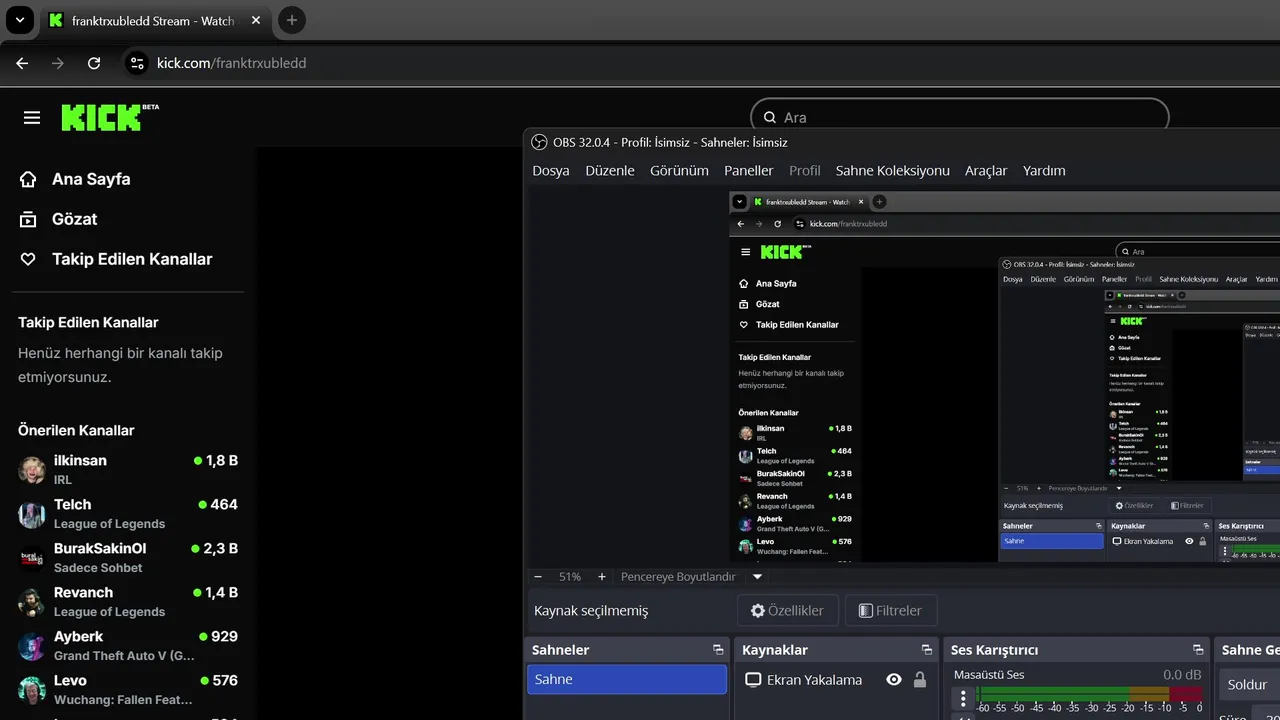Viewport: 1280px width, 720px height.
Task: Open the Profil menu in OBS
Action: click(805, 171)
